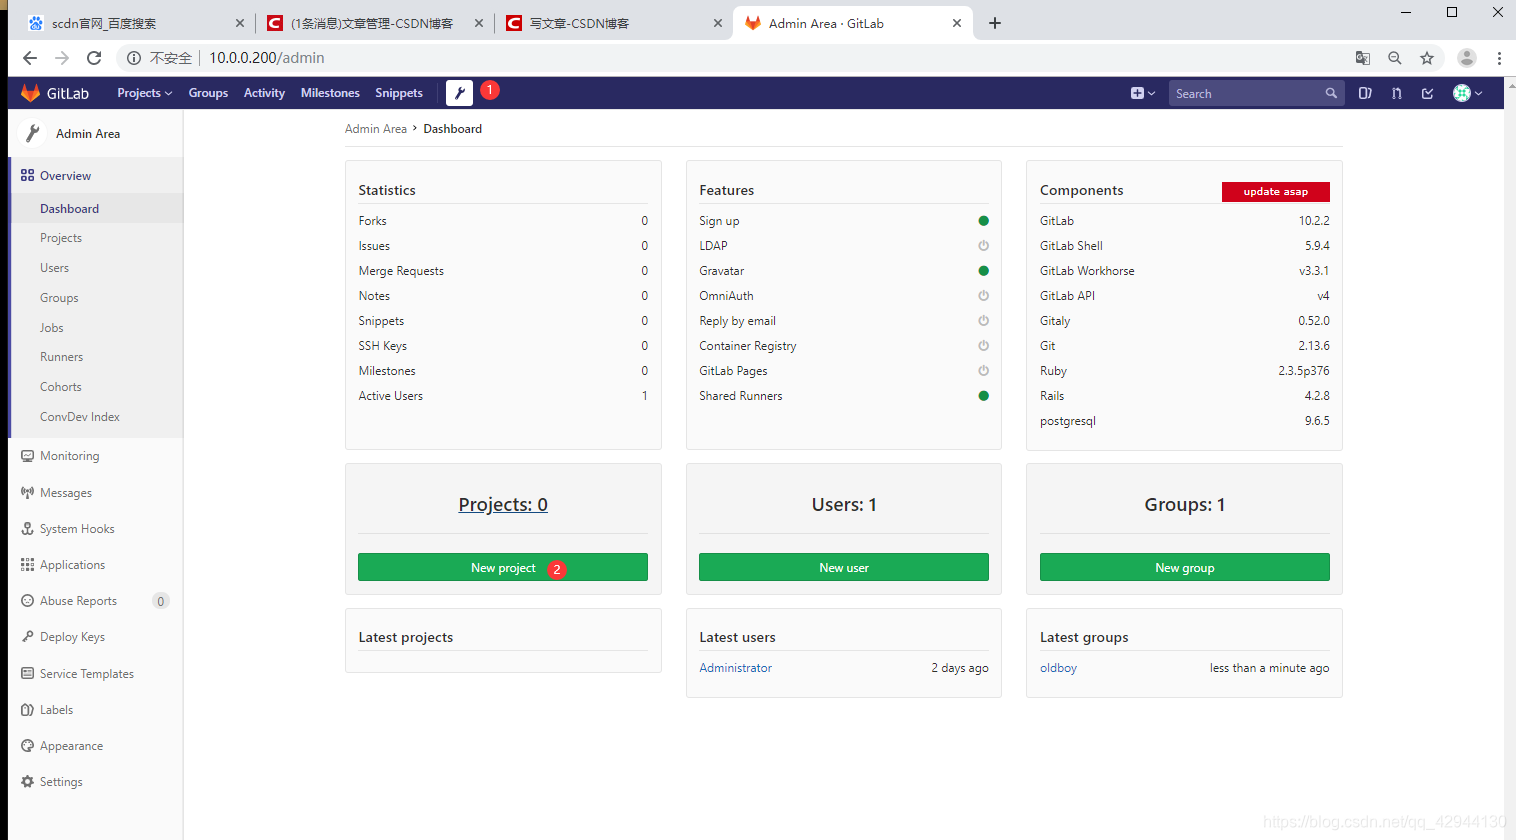1516x840 pixels.
Task: Click the New group button
Action: click(1184, 567)
